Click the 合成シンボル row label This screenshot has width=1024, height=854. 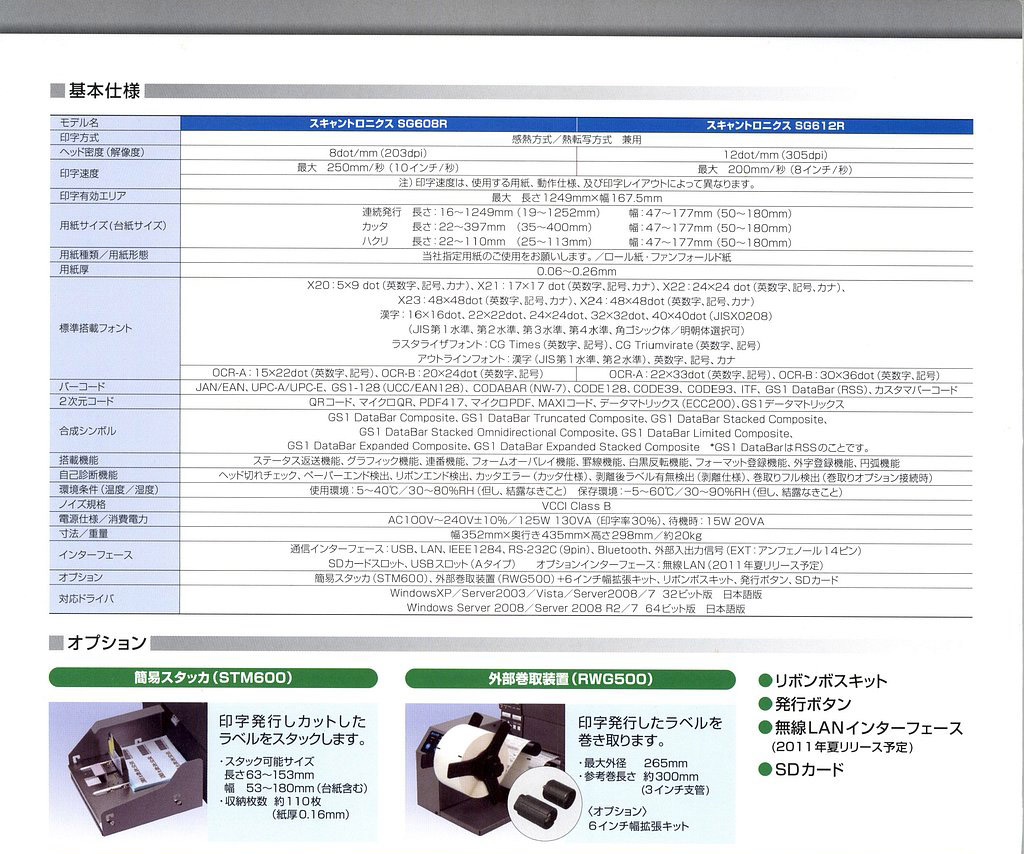coord(88,431)
